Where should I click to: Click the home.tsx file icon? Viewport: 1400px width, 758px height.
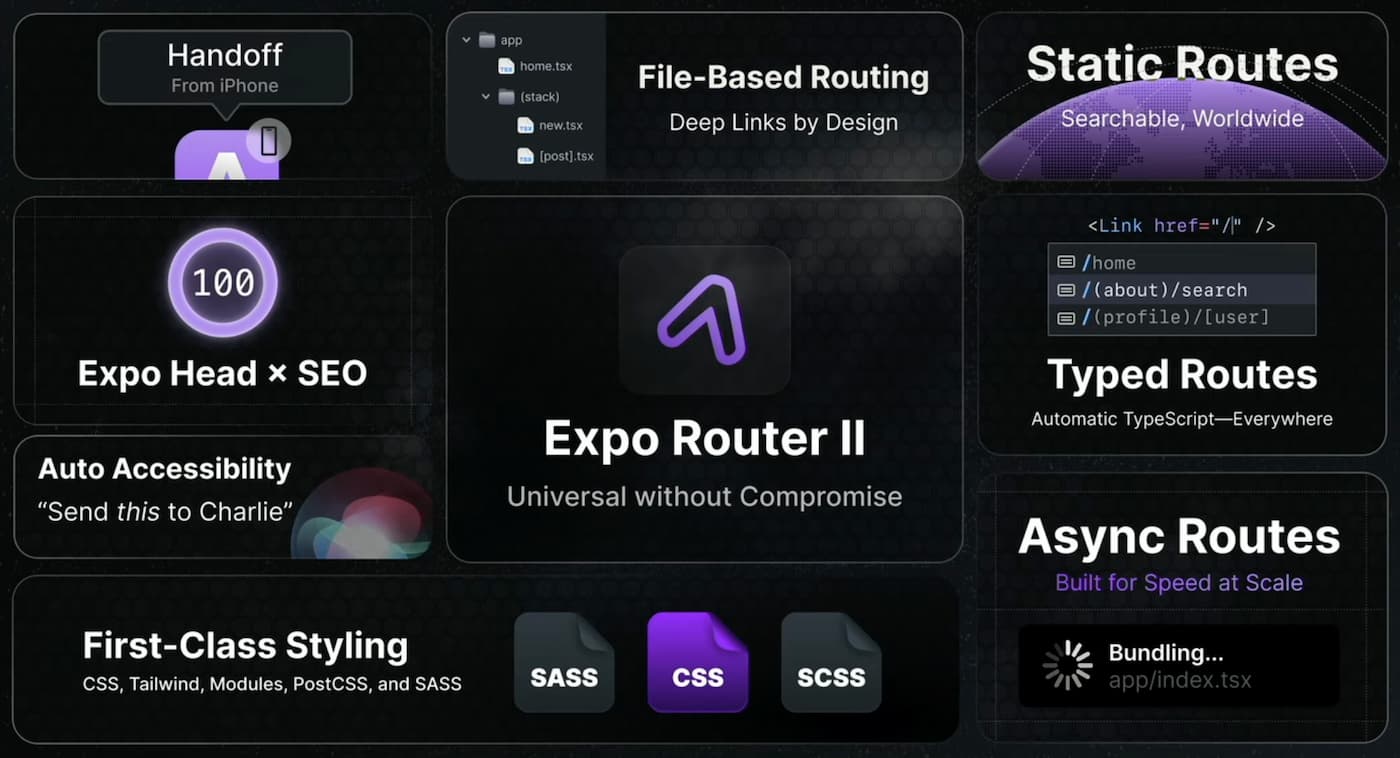tap(507, 66)
